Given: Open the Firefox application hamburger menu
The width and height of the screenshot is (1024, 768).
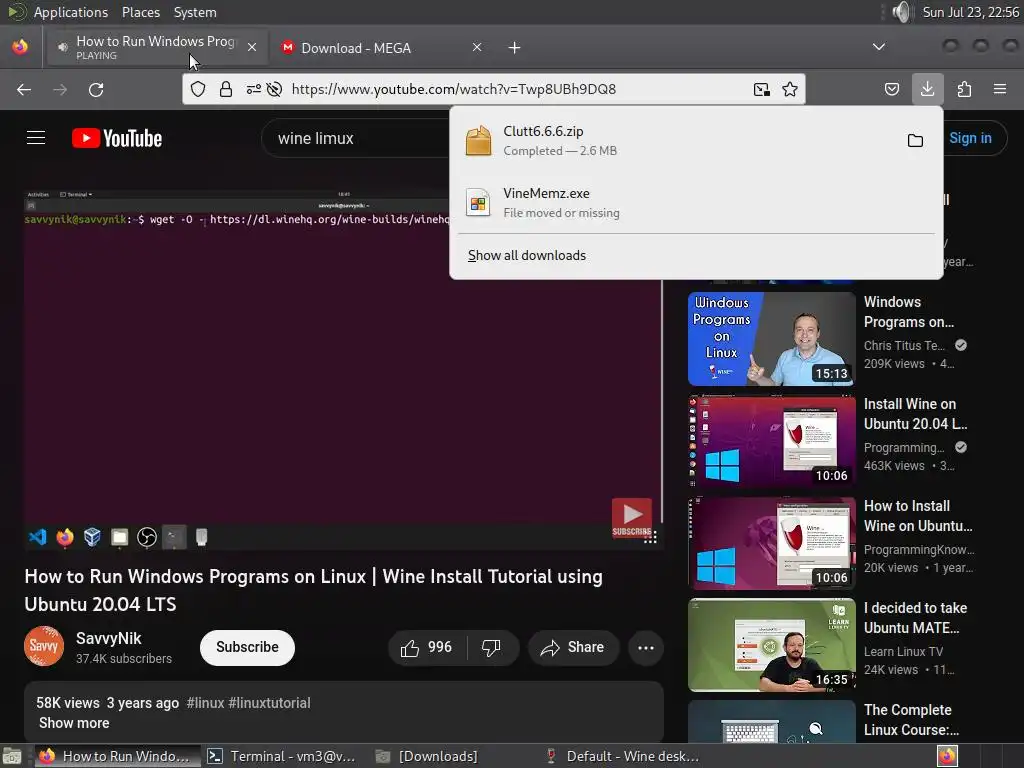Looking at the screenshot, I should [x=1000, y=89].
